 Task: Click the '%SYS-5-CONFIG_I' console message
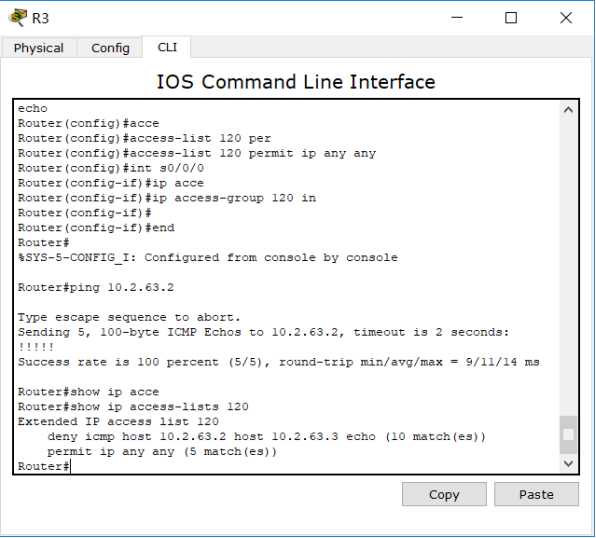tap(208, 257)
